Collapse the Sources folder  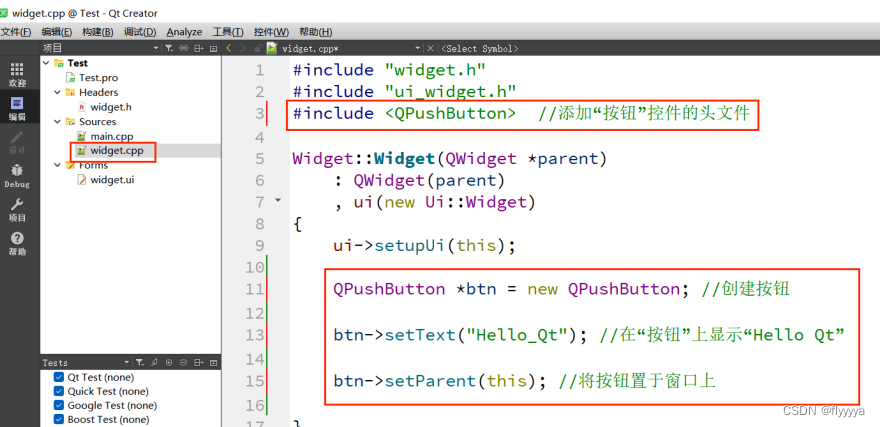57,121
